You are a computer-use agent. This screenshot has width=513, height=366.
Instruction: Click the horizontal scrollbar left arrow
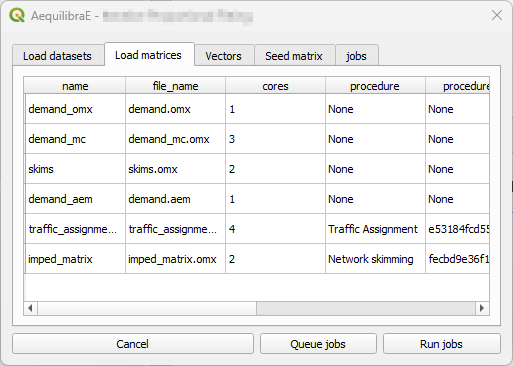pyautogui.click(x=31, y=308)
